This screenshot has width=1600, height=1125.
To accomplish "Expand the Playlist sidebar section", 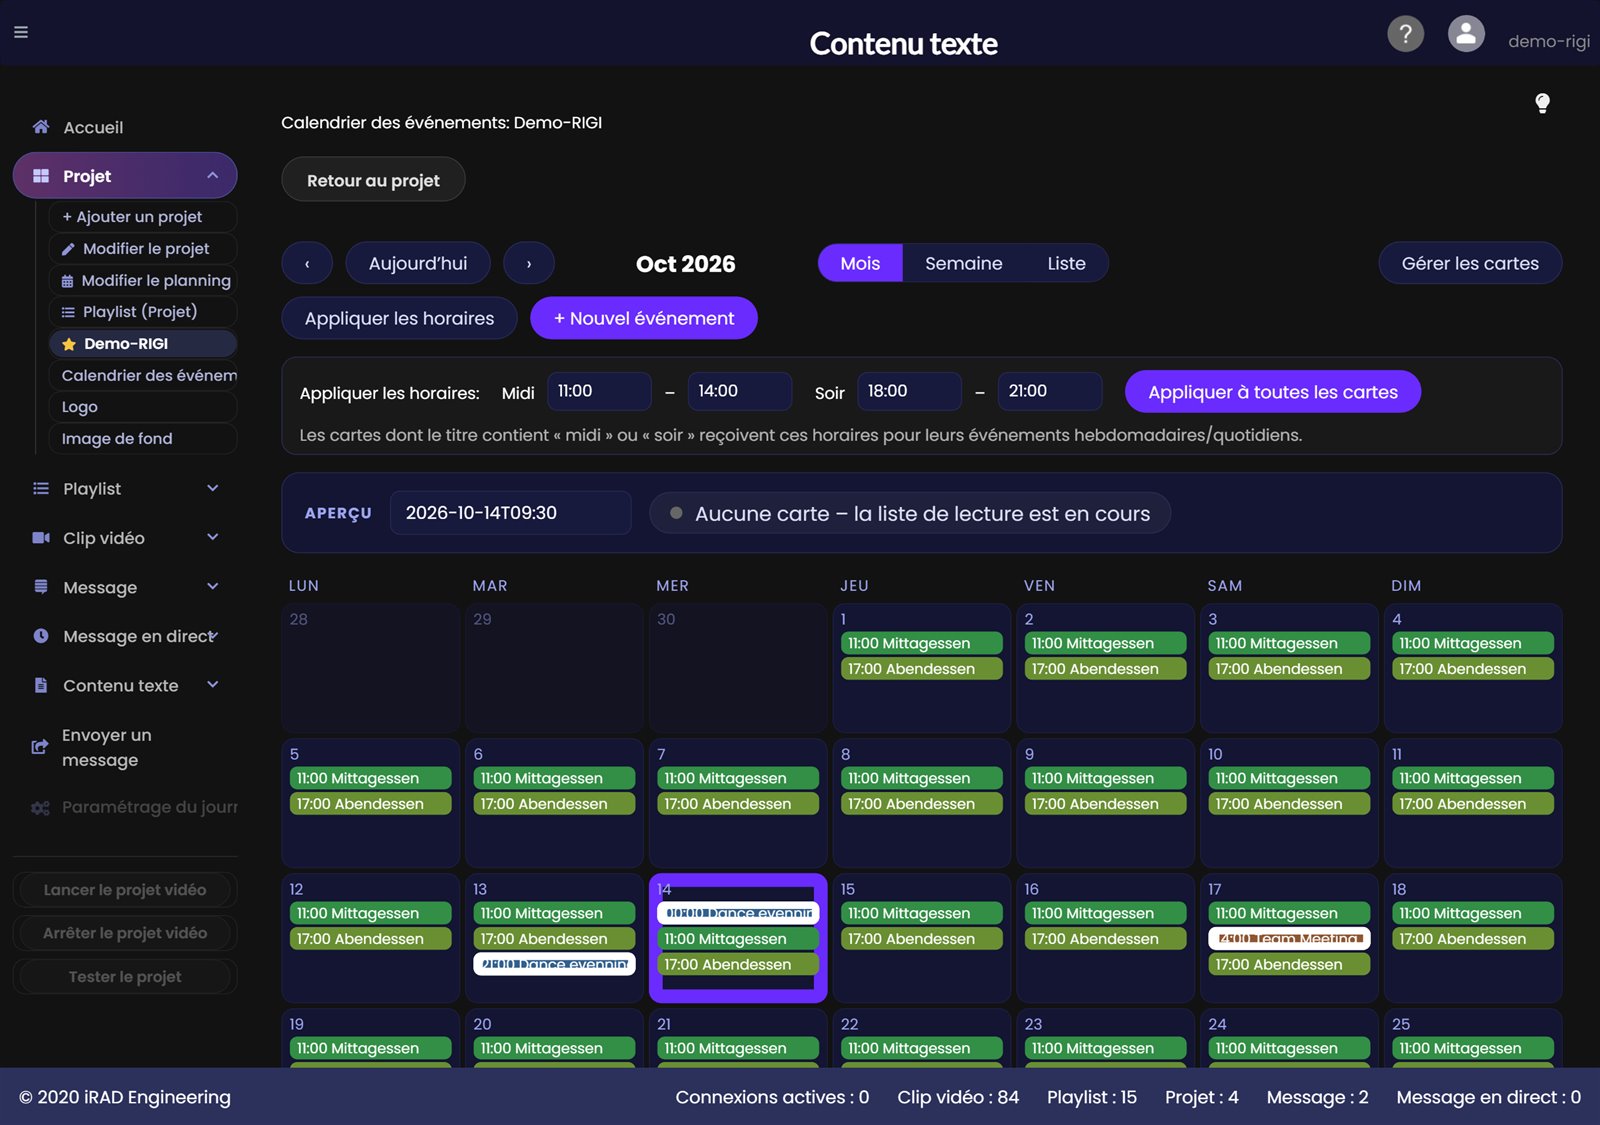I will [213, 488].
